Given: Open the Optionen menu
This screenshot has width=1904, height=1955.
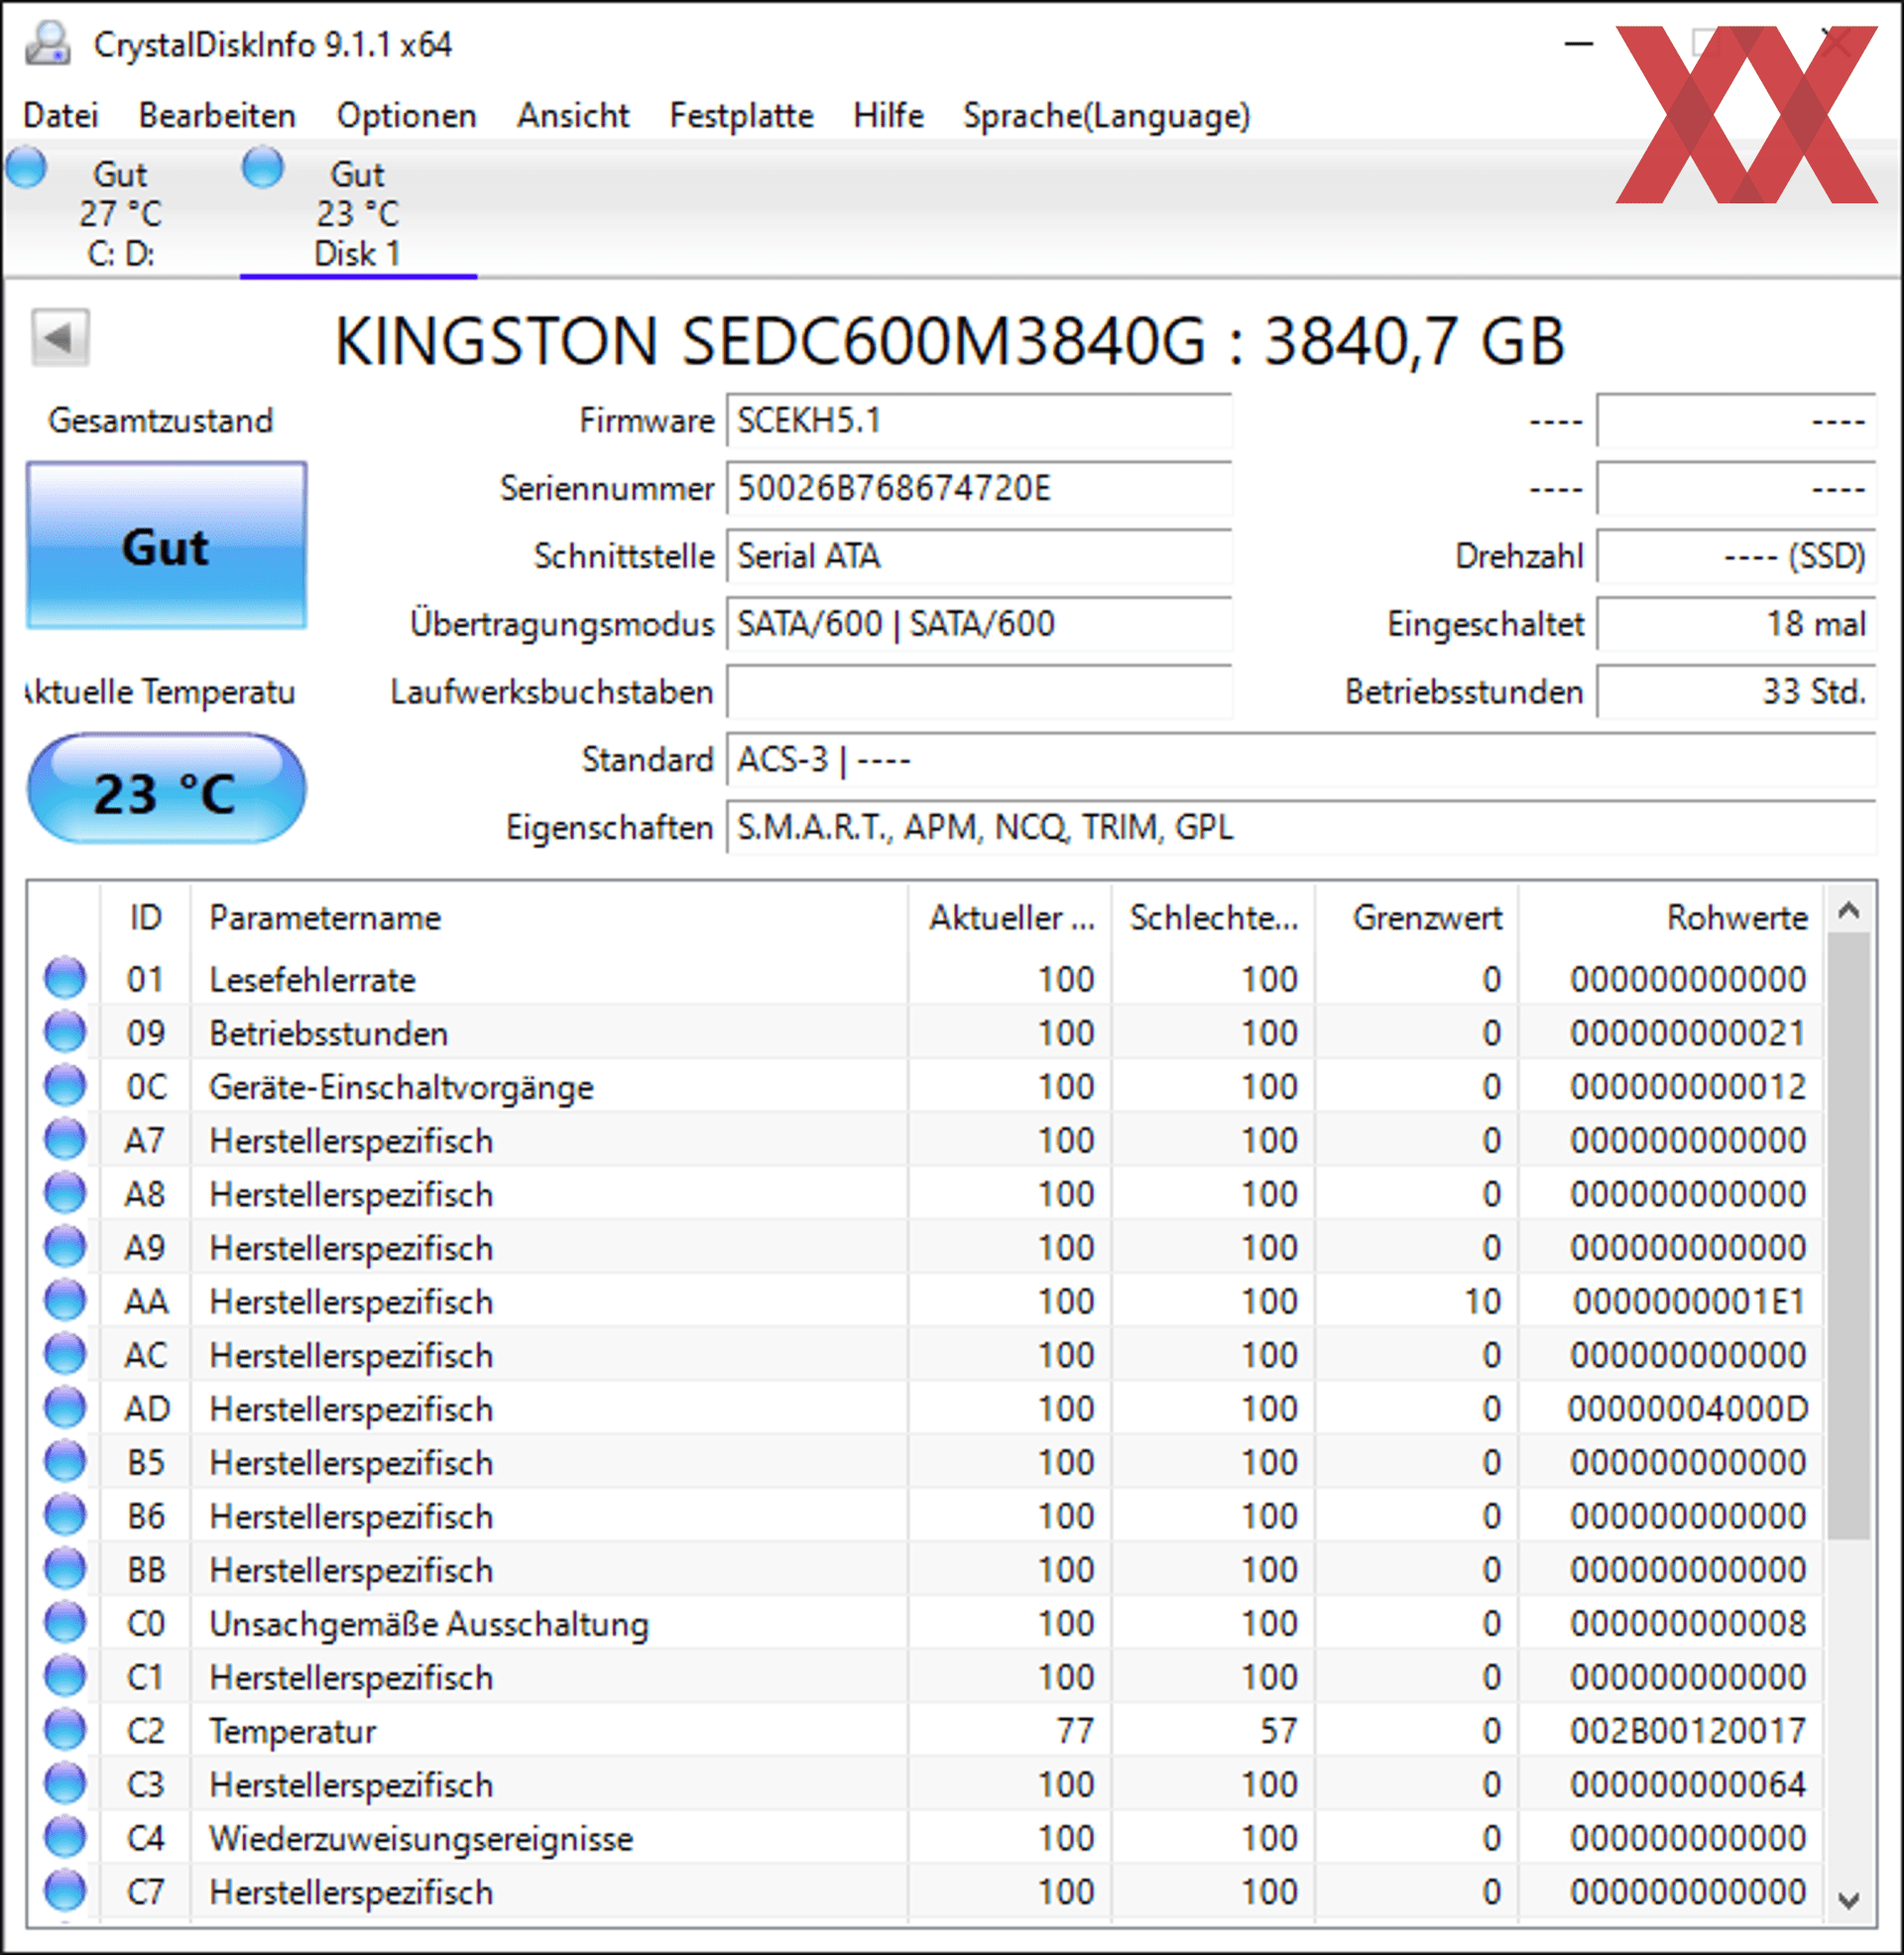Looking at the screenshot, I should (406, 116).
